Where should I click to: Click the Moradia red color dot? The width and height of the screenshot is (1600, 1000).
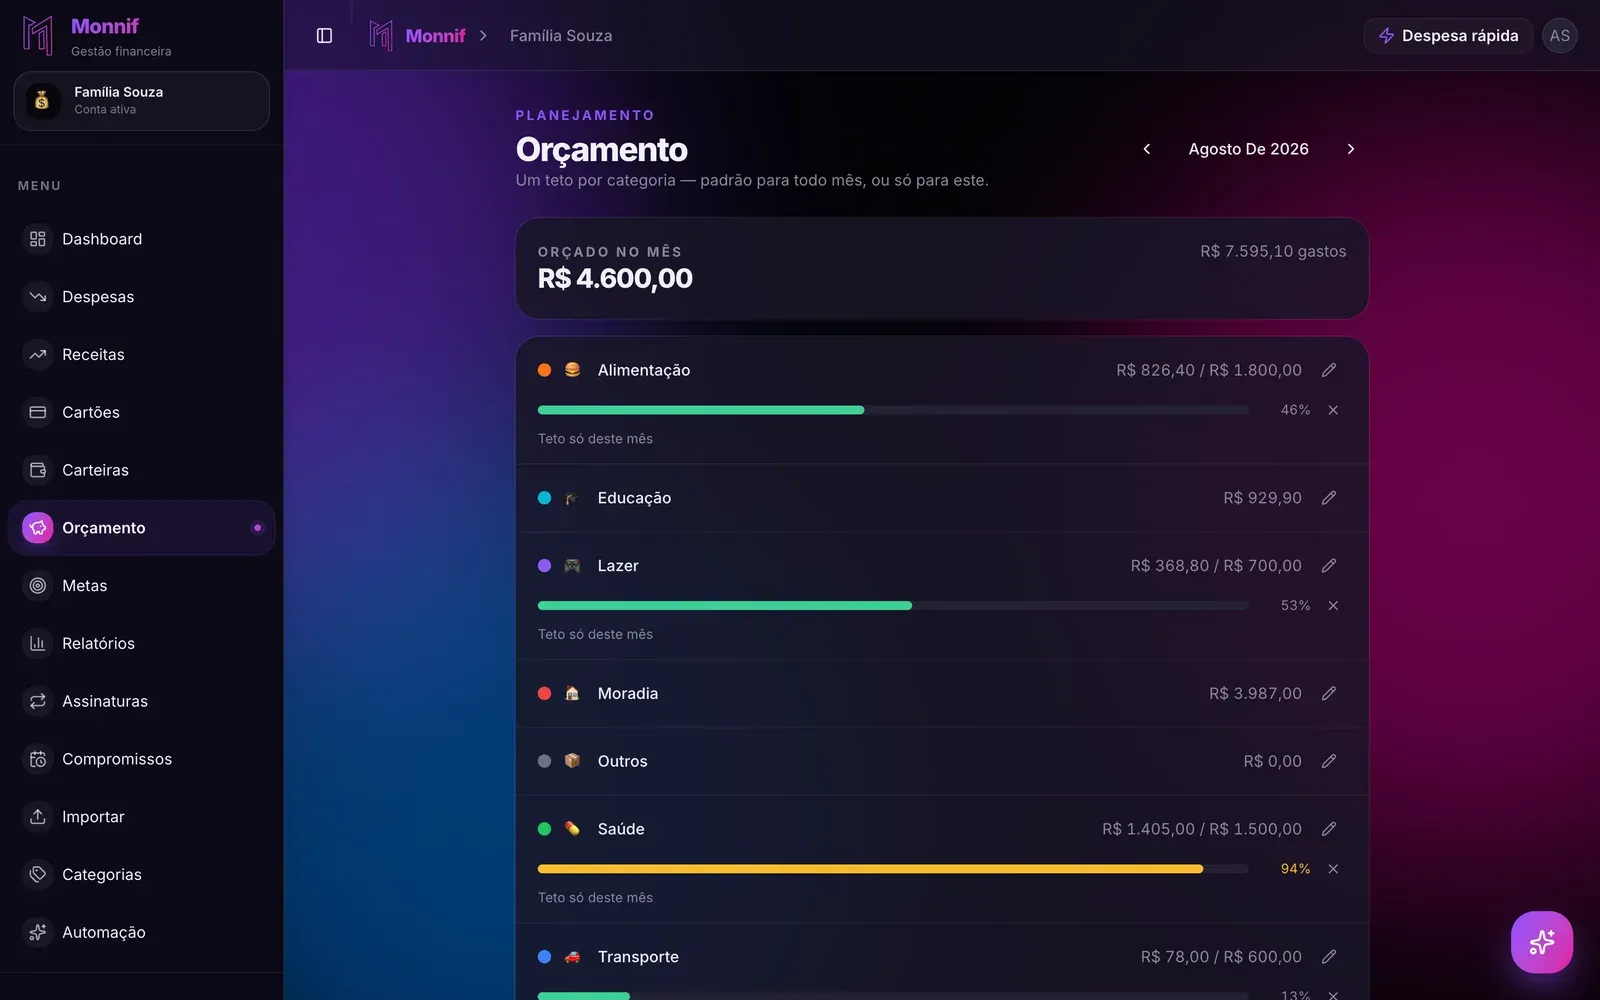pos(544,693)
